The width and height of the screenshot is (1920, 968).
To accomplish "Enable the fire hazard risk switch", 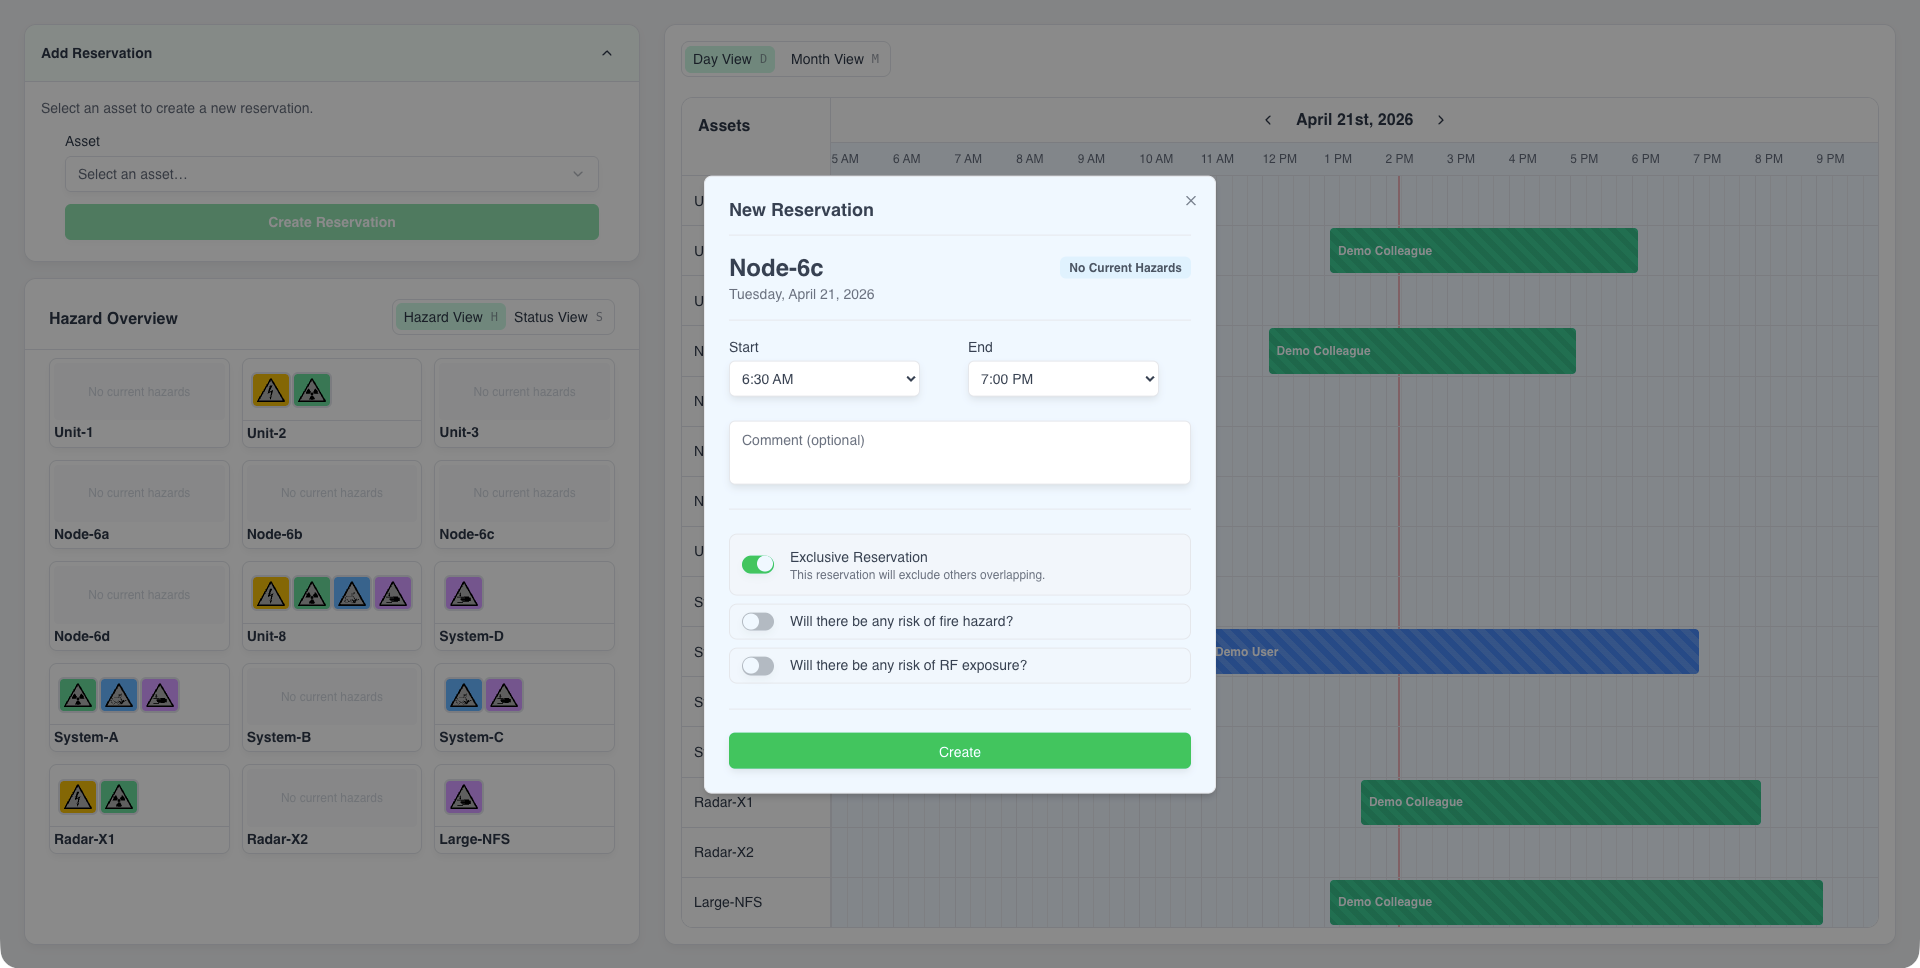I will tap(758, 622).
